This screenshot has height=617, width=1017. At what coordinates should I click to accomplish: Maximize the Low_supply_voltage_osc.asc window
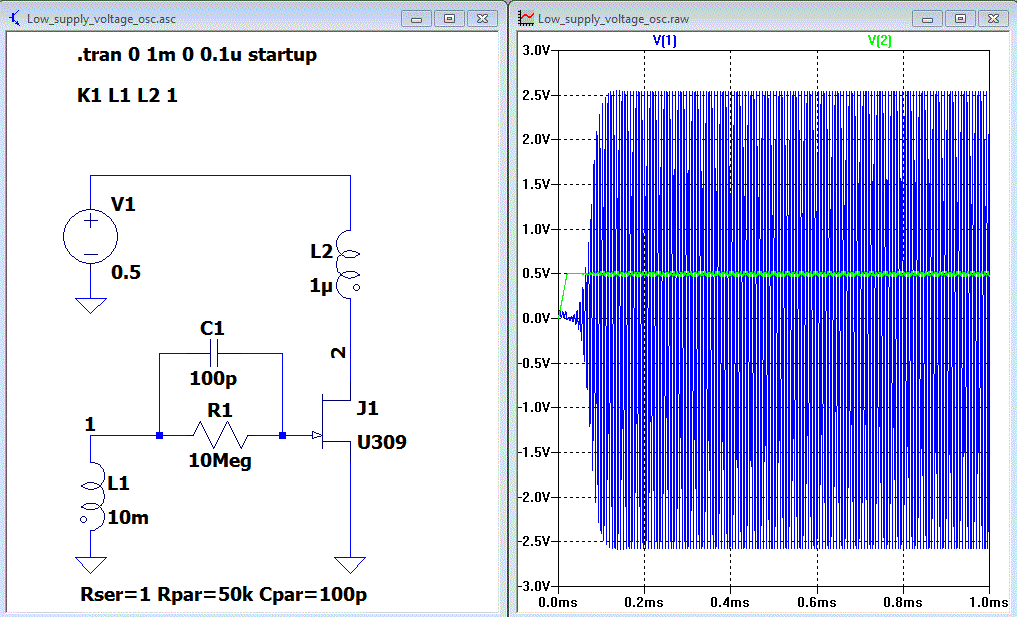pos(449,19)
